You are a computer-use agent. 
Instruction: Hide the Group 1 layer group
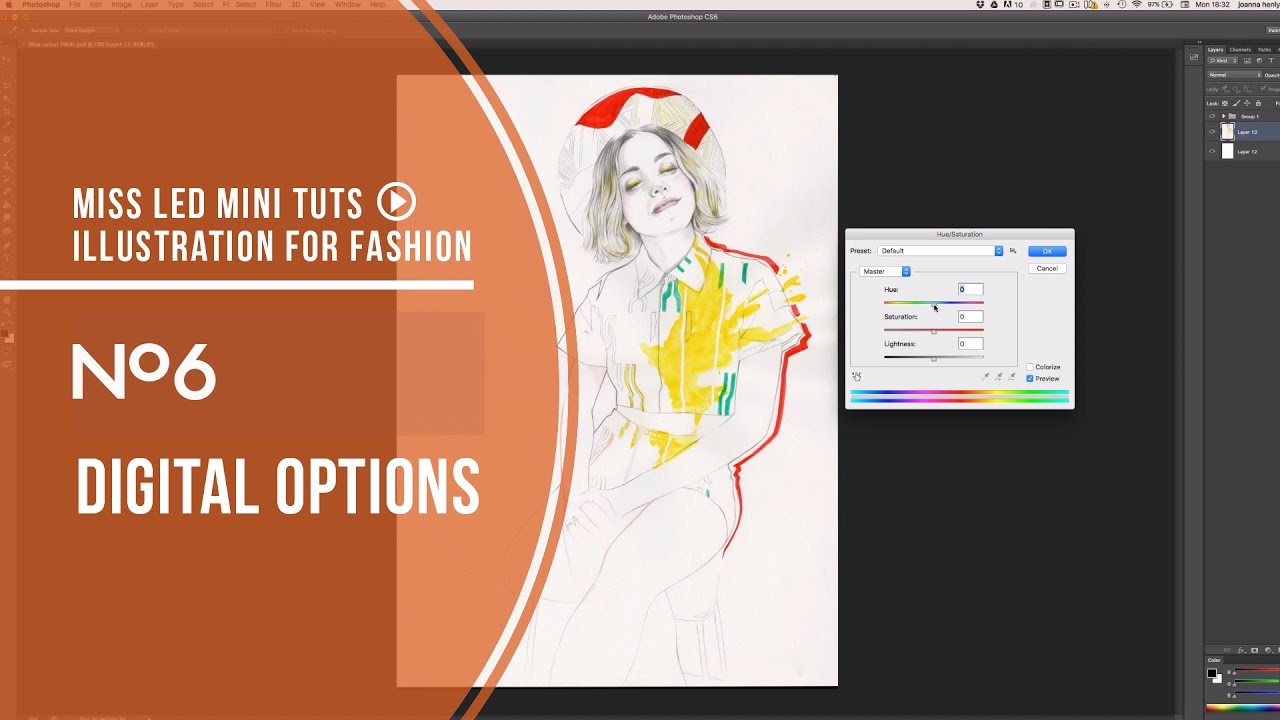1212,116
